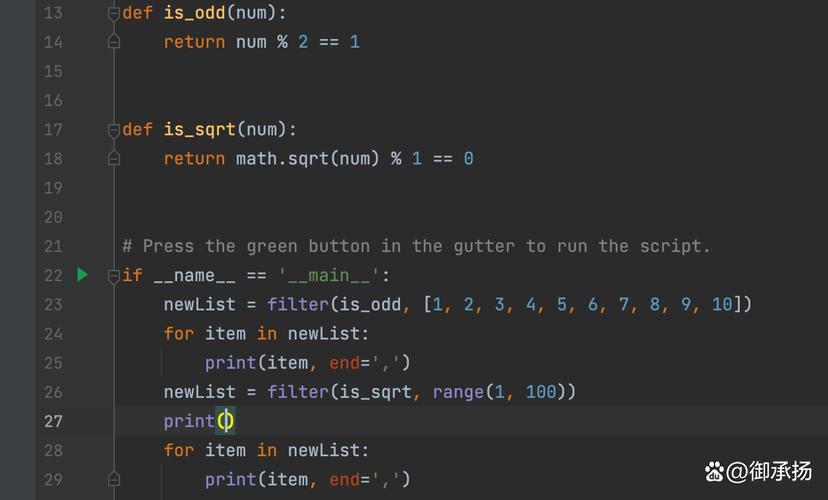Click 'is_odd' argument on line 23
The image size is (828, 500).
370,304
